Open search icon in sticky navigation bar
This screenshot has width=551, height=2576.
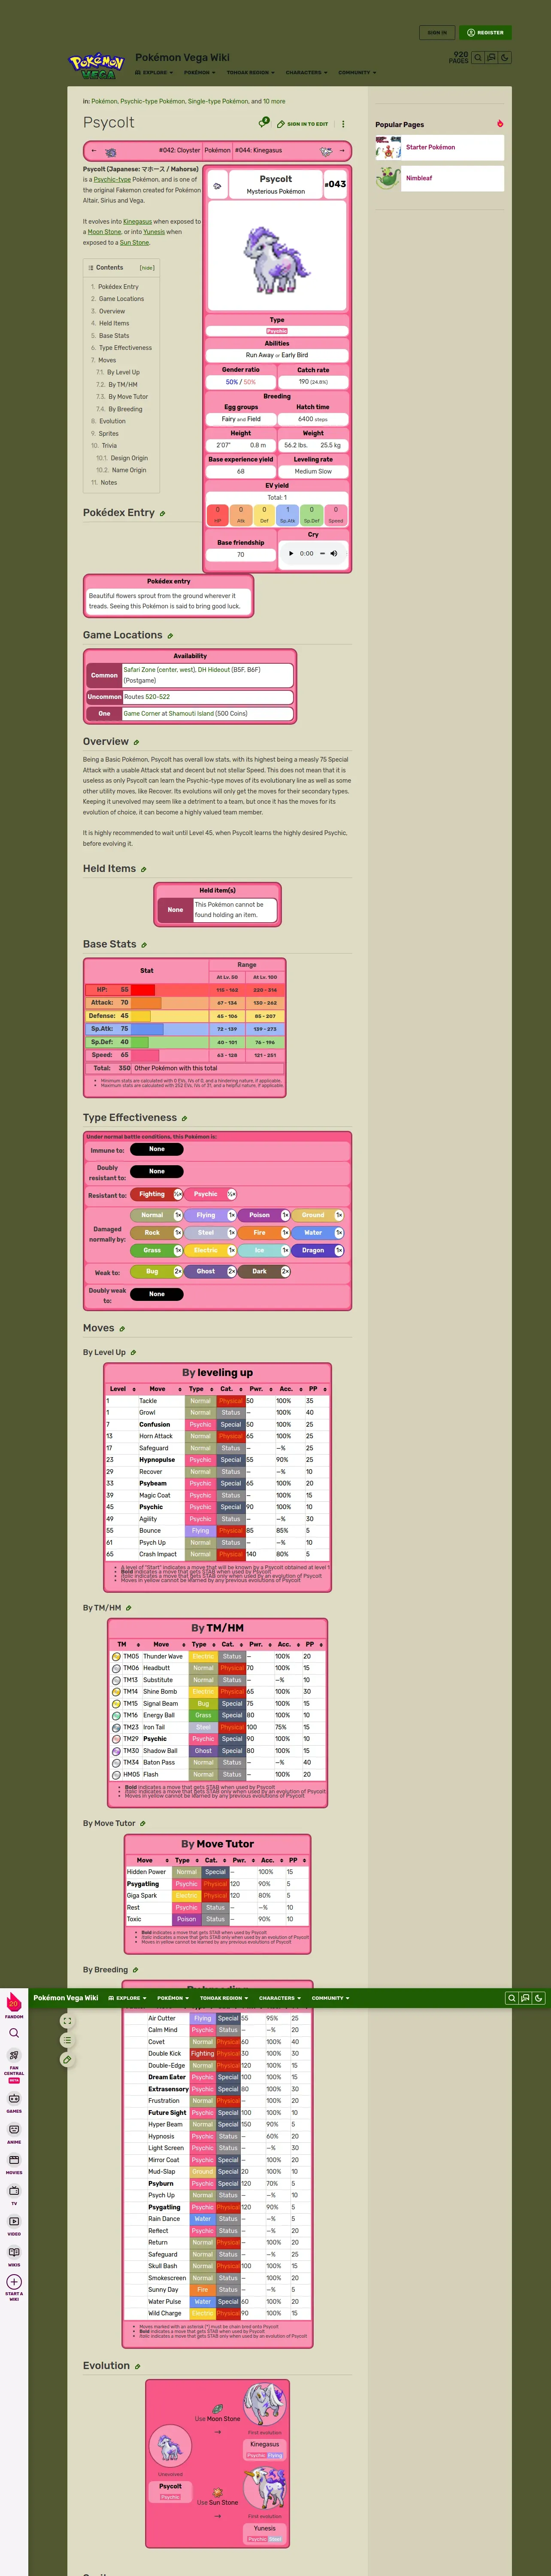coord(512,1998)
